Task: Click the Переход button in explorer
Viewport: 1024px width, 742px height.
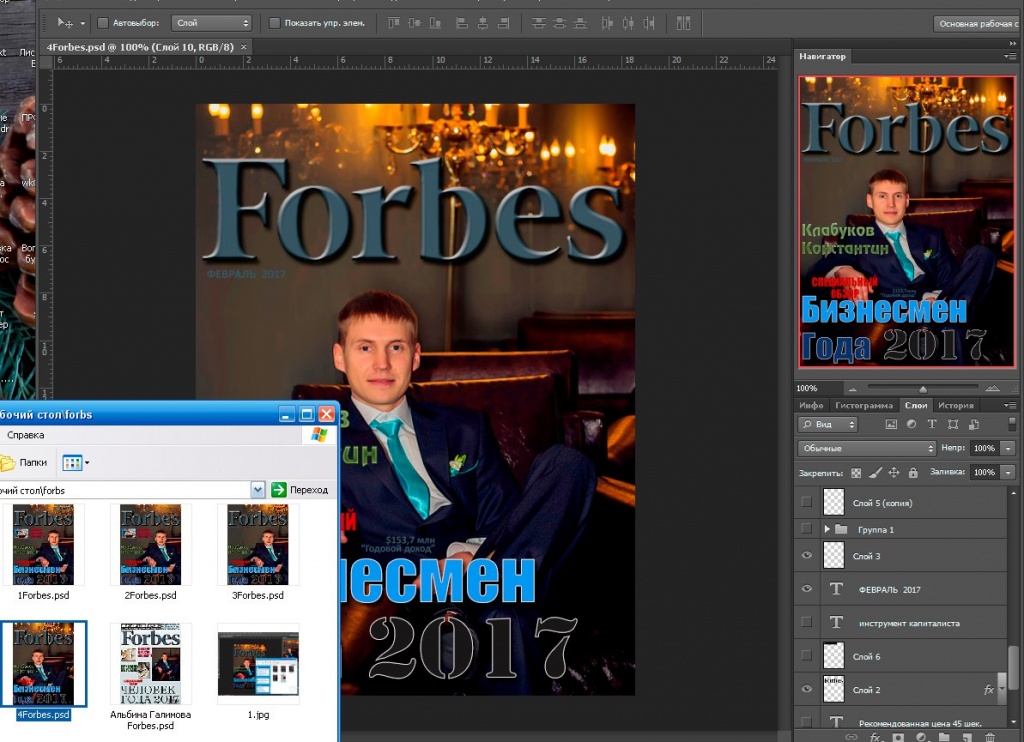Action: click(300, 489)
